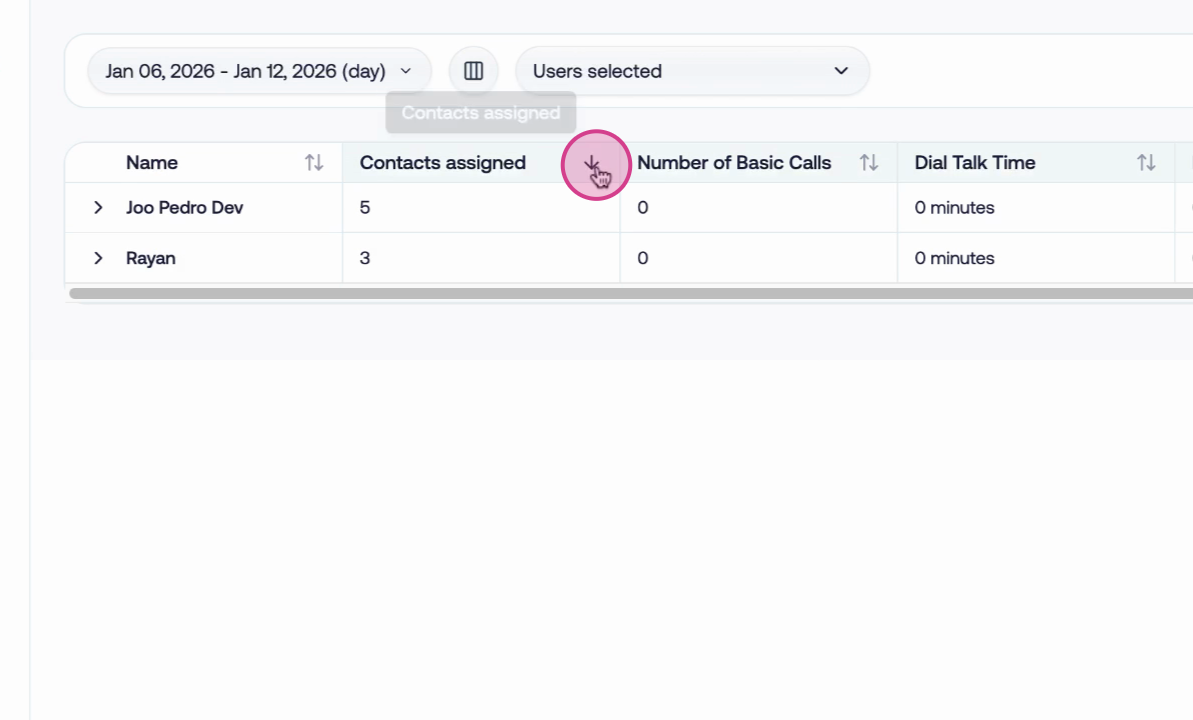The image size is (1193, 720).
Task: Open the date range dropdown Jan 06, 2026
Action: coord(259,71)
